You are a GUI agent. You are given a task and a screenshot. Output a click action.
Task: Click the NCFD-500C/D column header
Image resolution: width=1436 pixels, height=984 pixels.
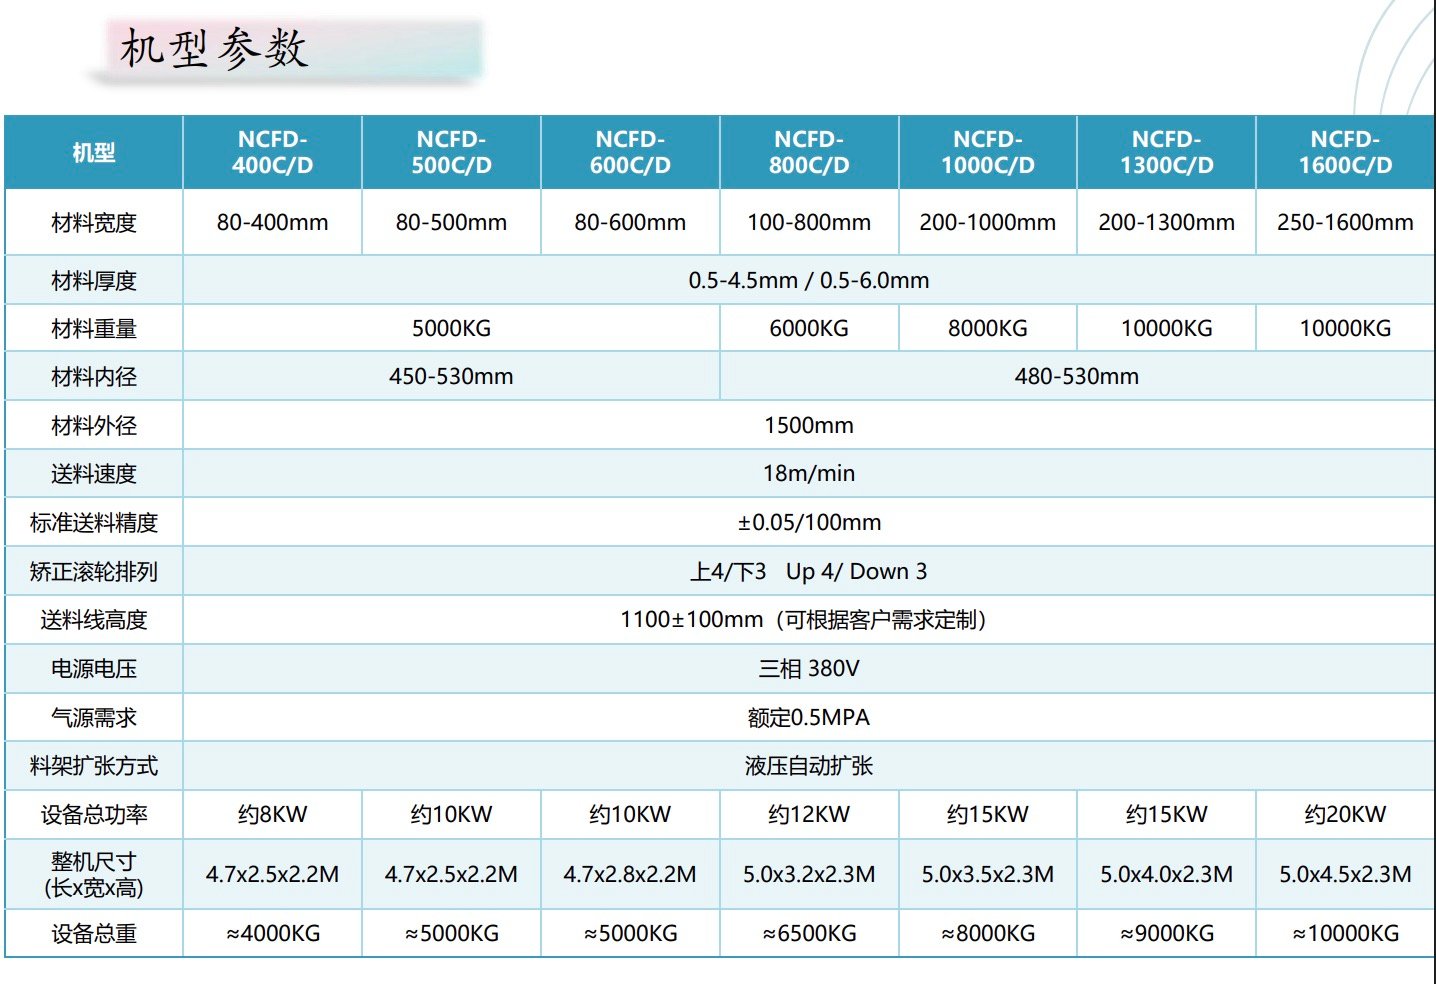[452, 152]
